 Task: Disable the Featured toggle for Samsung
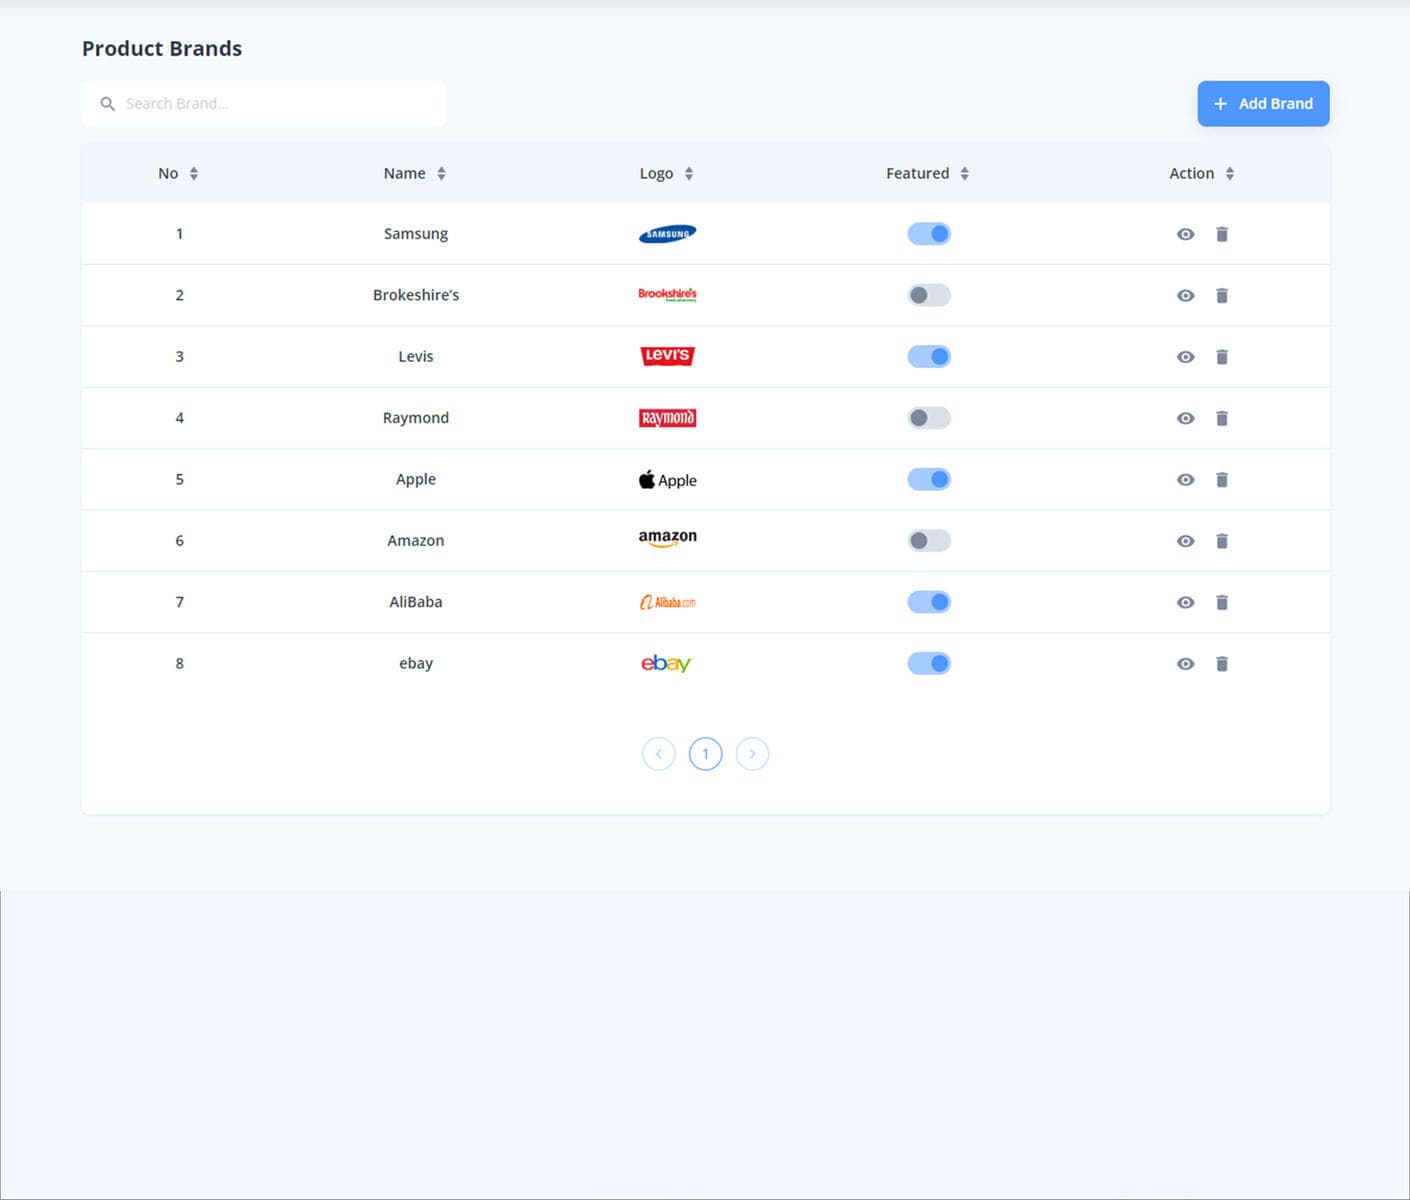tap(928, 233)
